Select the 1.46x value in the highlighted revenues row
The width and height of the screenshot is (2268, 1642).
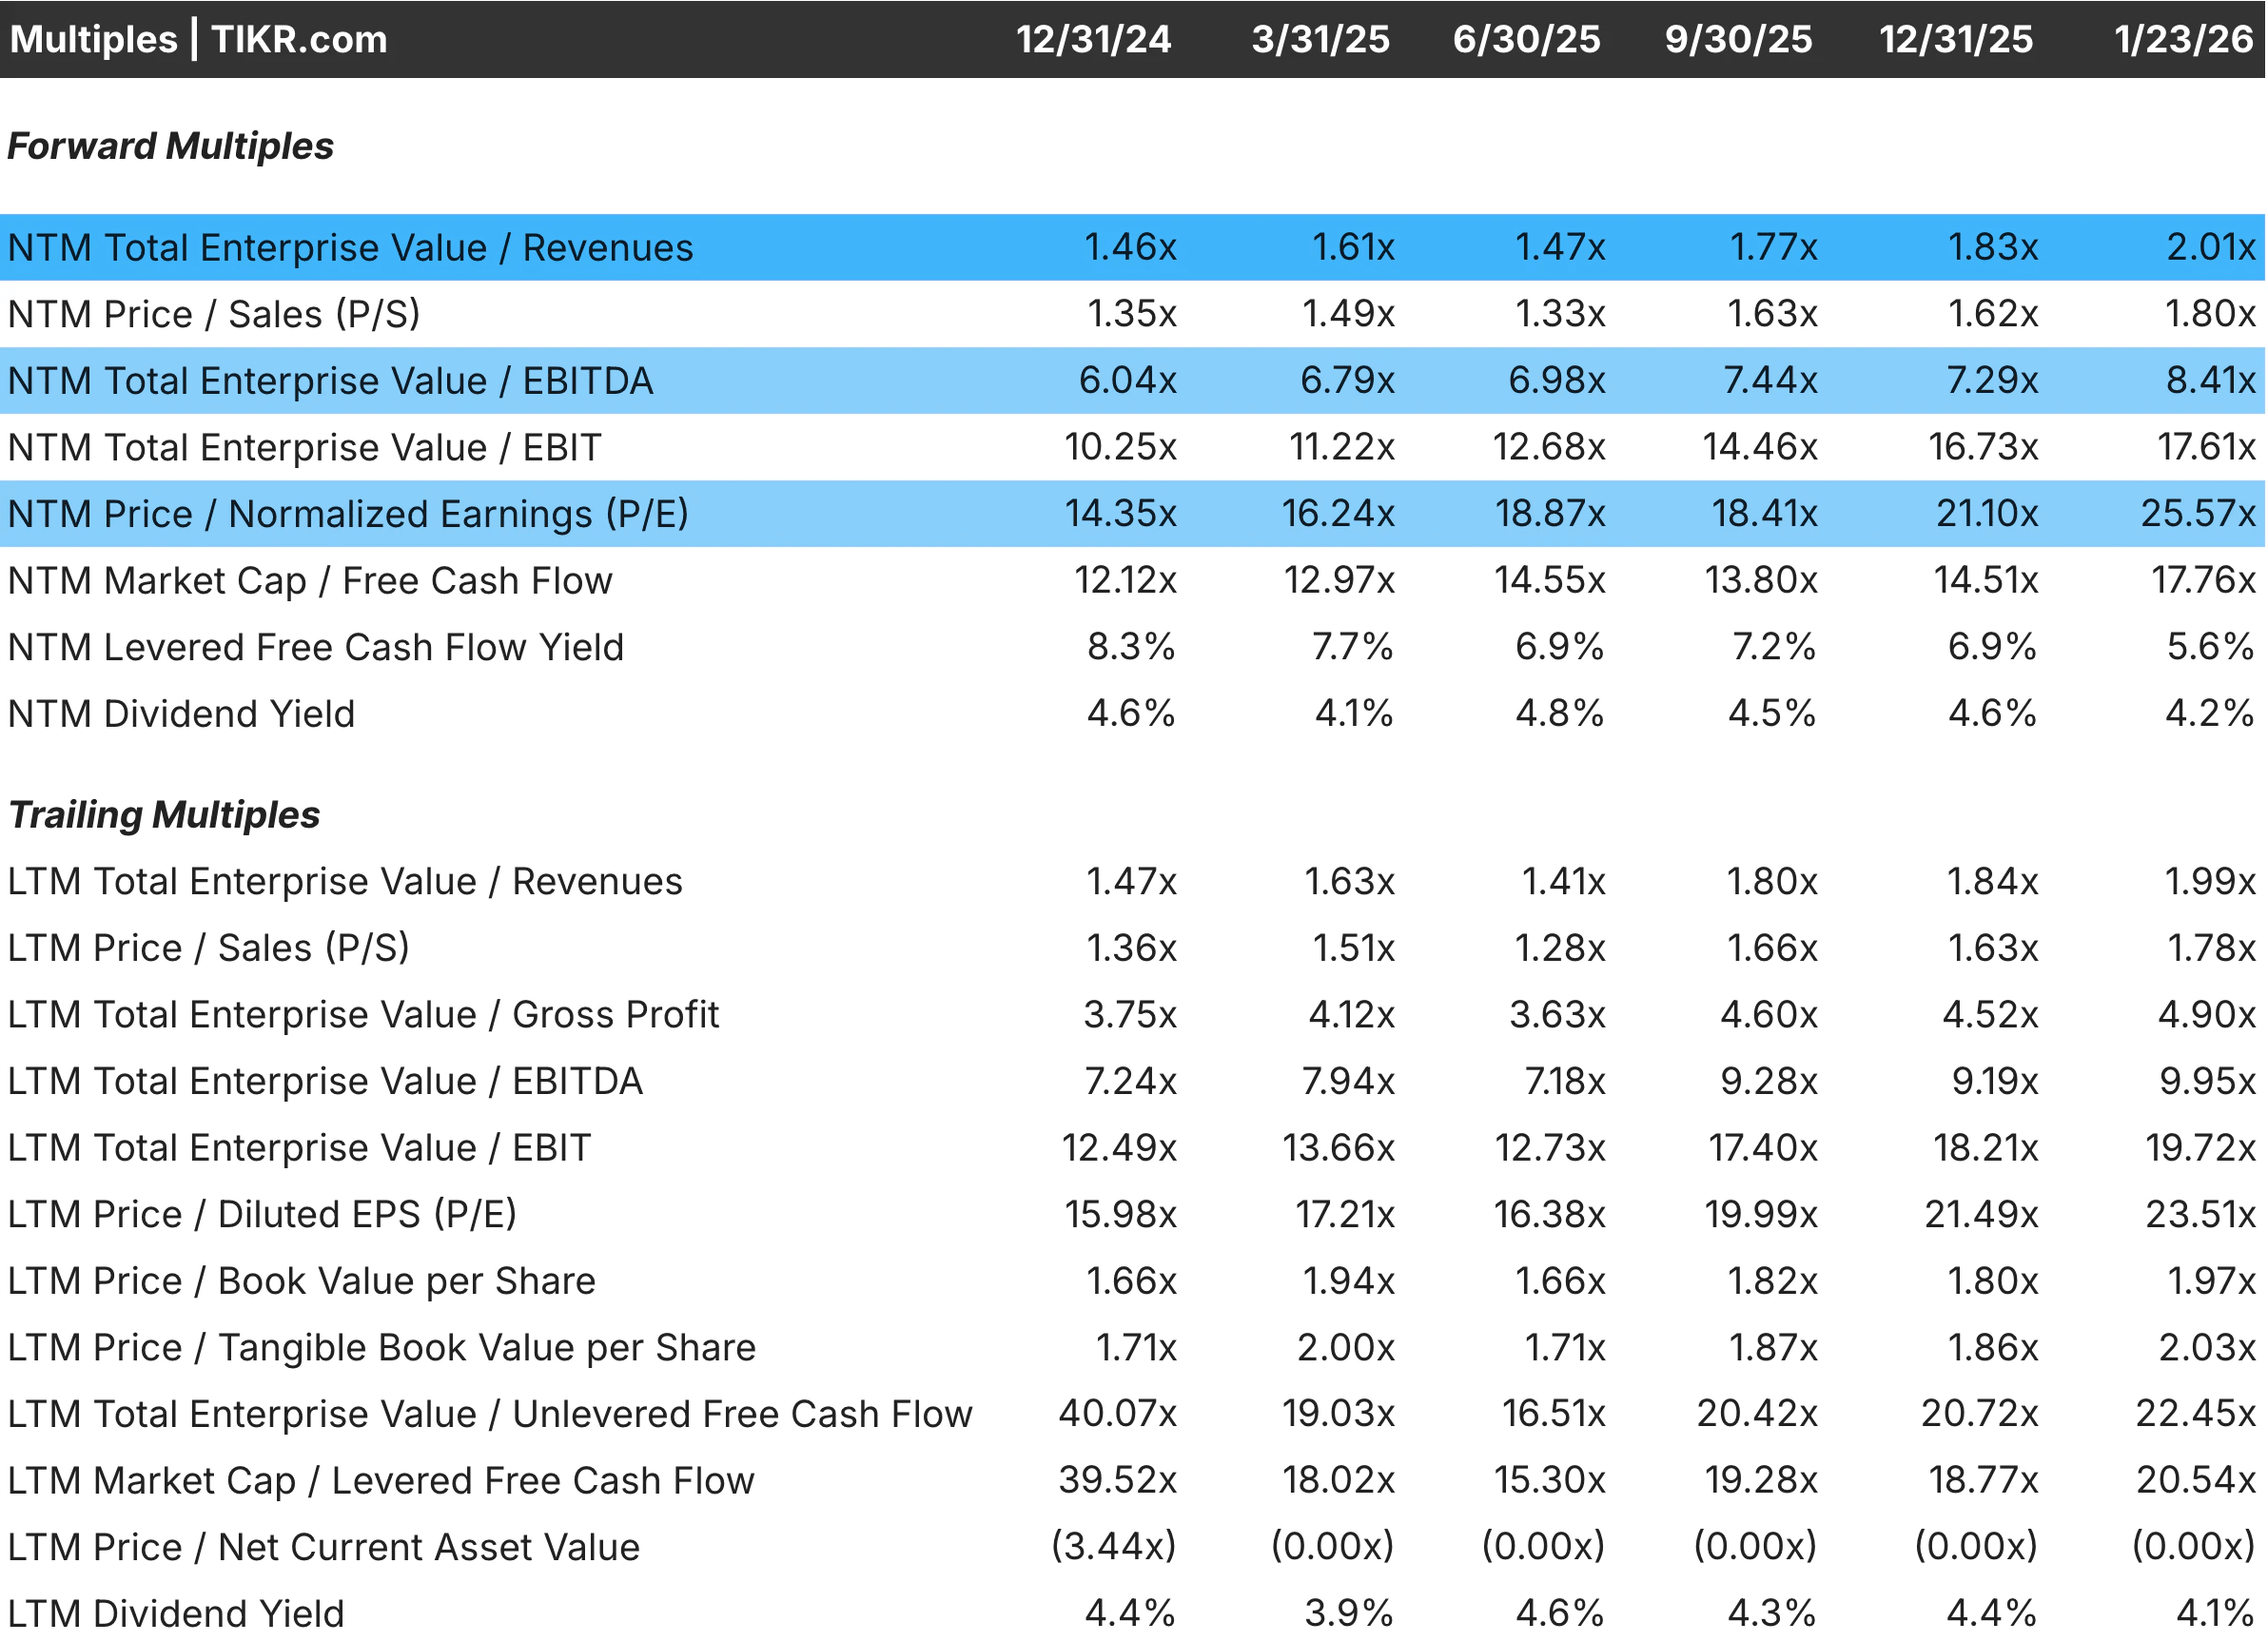click(x=1131, y=247)
